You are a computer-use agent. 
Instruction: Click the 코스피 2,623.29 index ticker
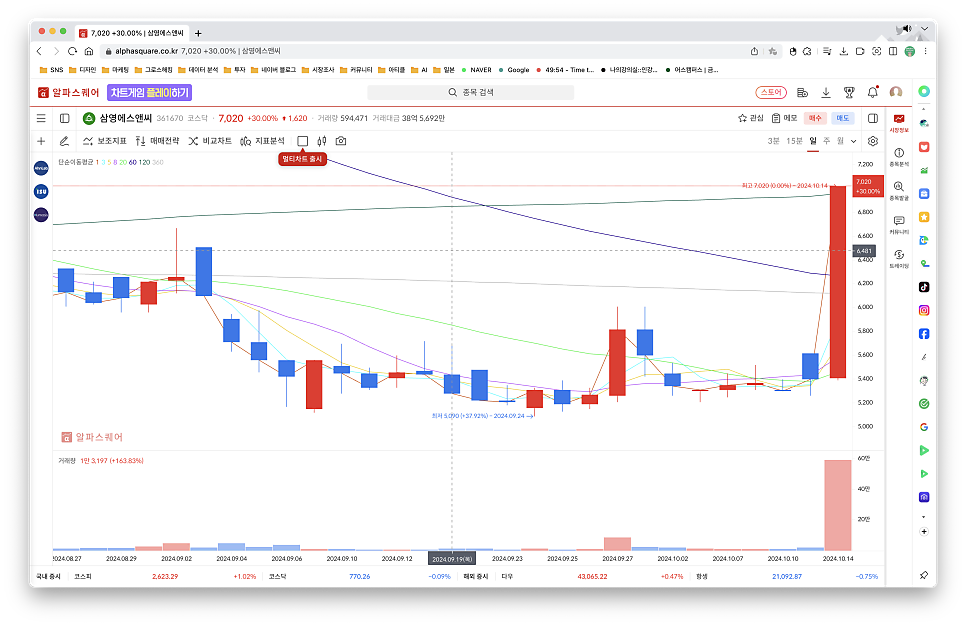[x=165, y=577]
